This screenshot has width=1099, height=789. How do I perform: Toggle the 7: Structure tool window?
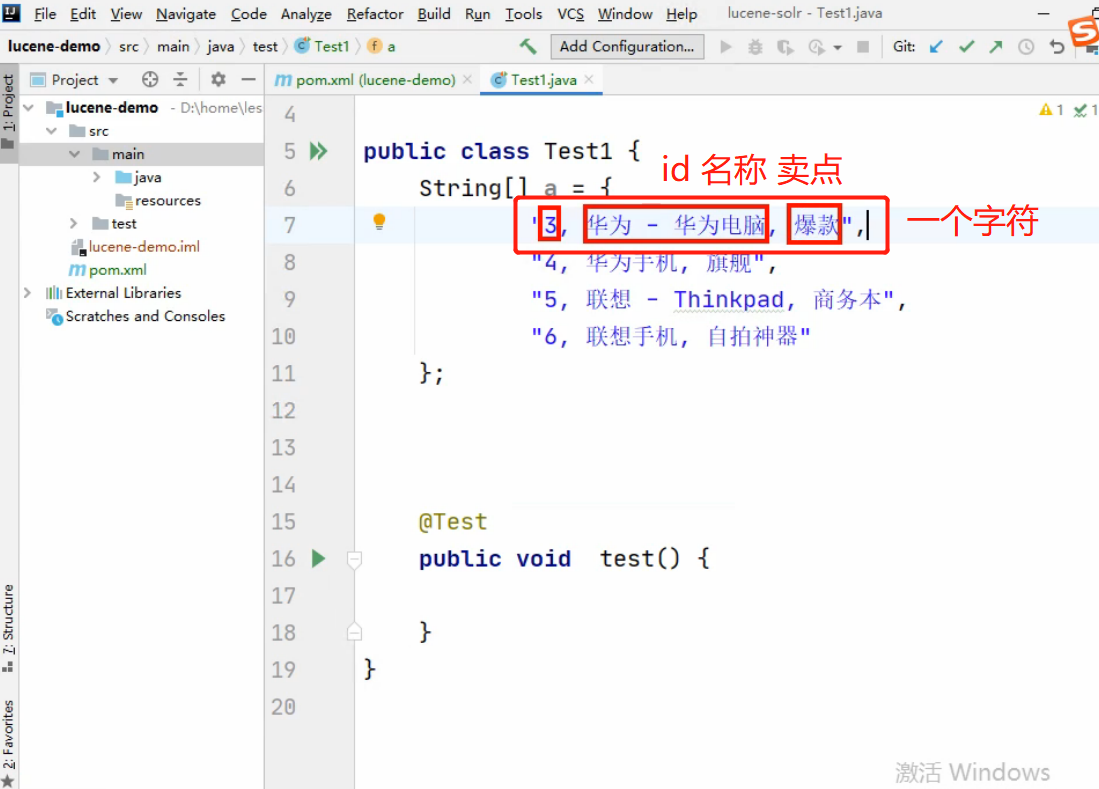pyautogui.click(x=8, y=627)
